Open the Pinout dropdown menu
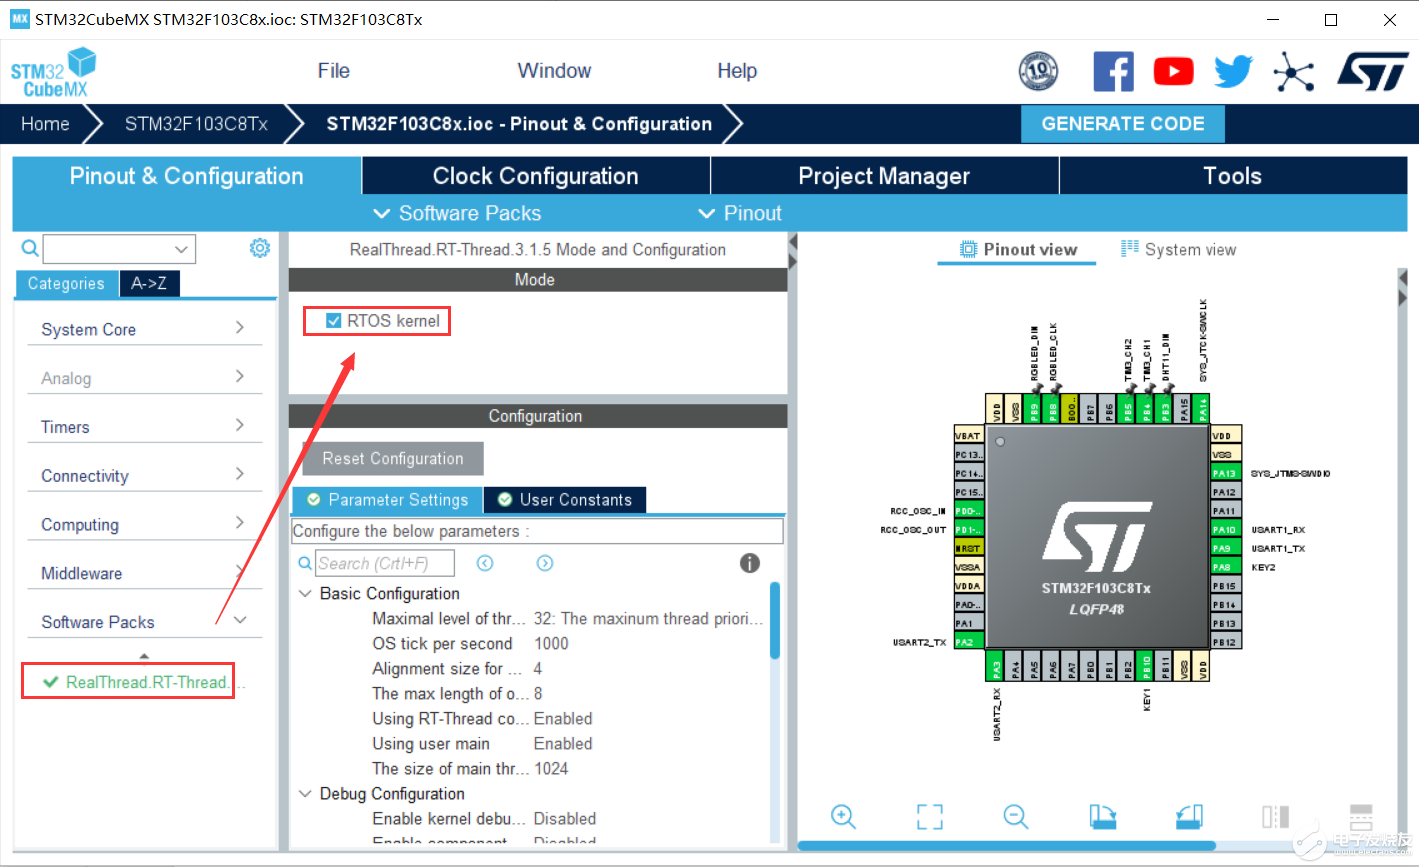The width and height of the screenshot is (1419, 867). point(740,213)
